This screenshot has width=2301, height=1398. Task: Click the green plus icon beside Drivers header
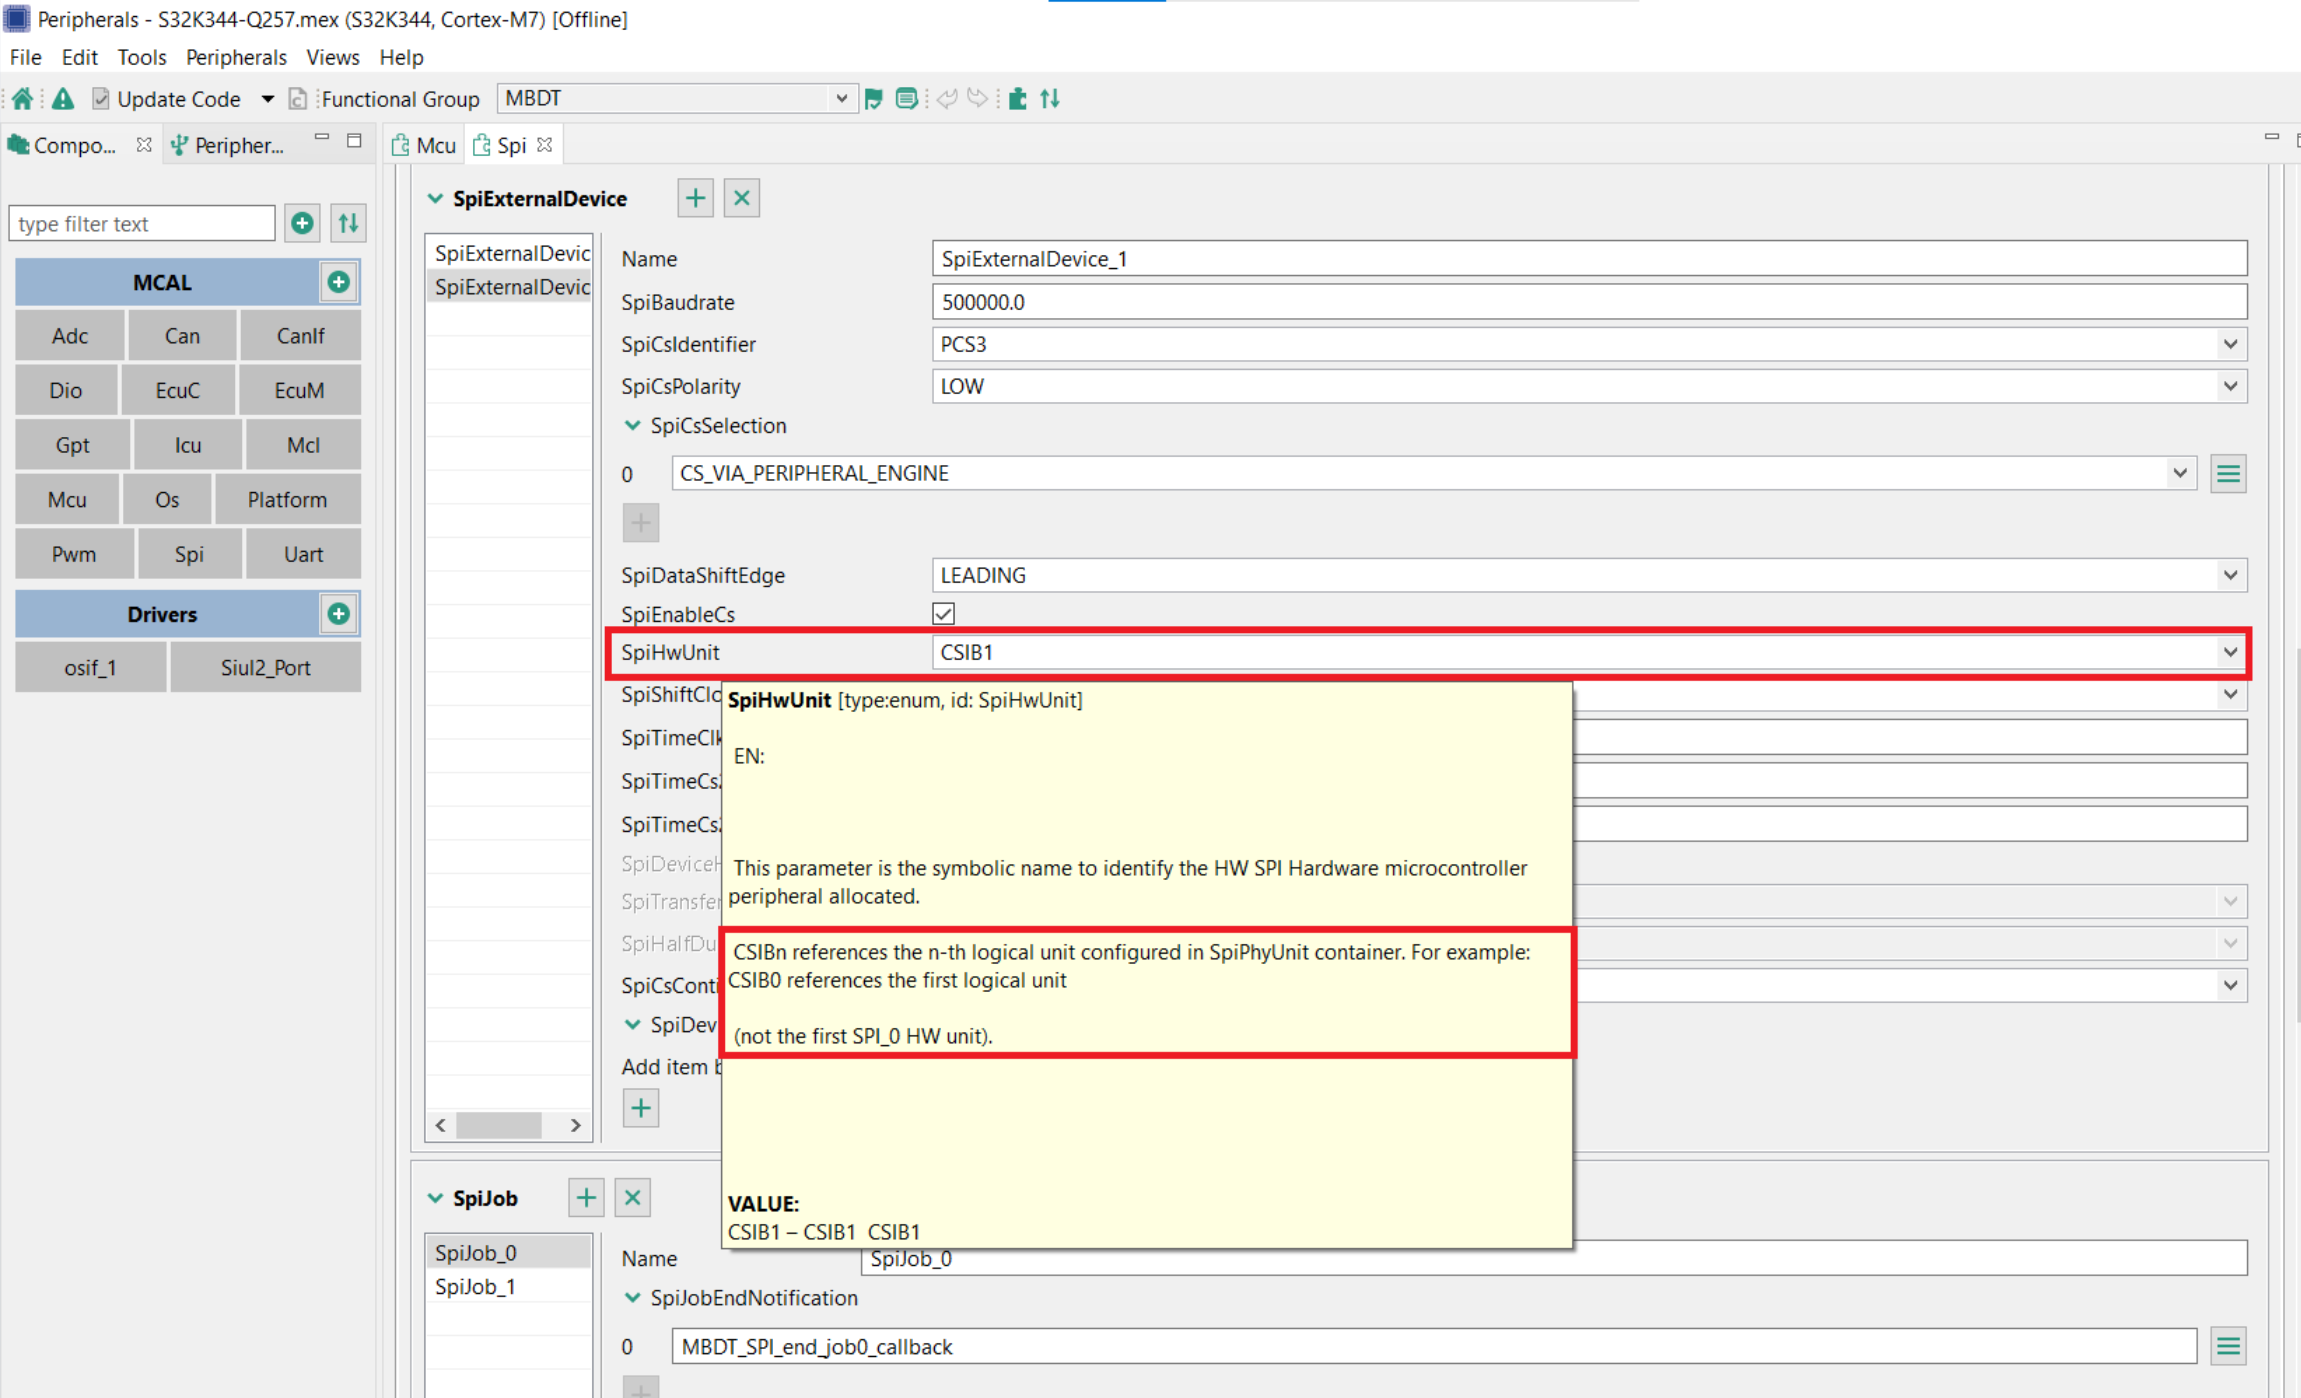tap(338, 613)
